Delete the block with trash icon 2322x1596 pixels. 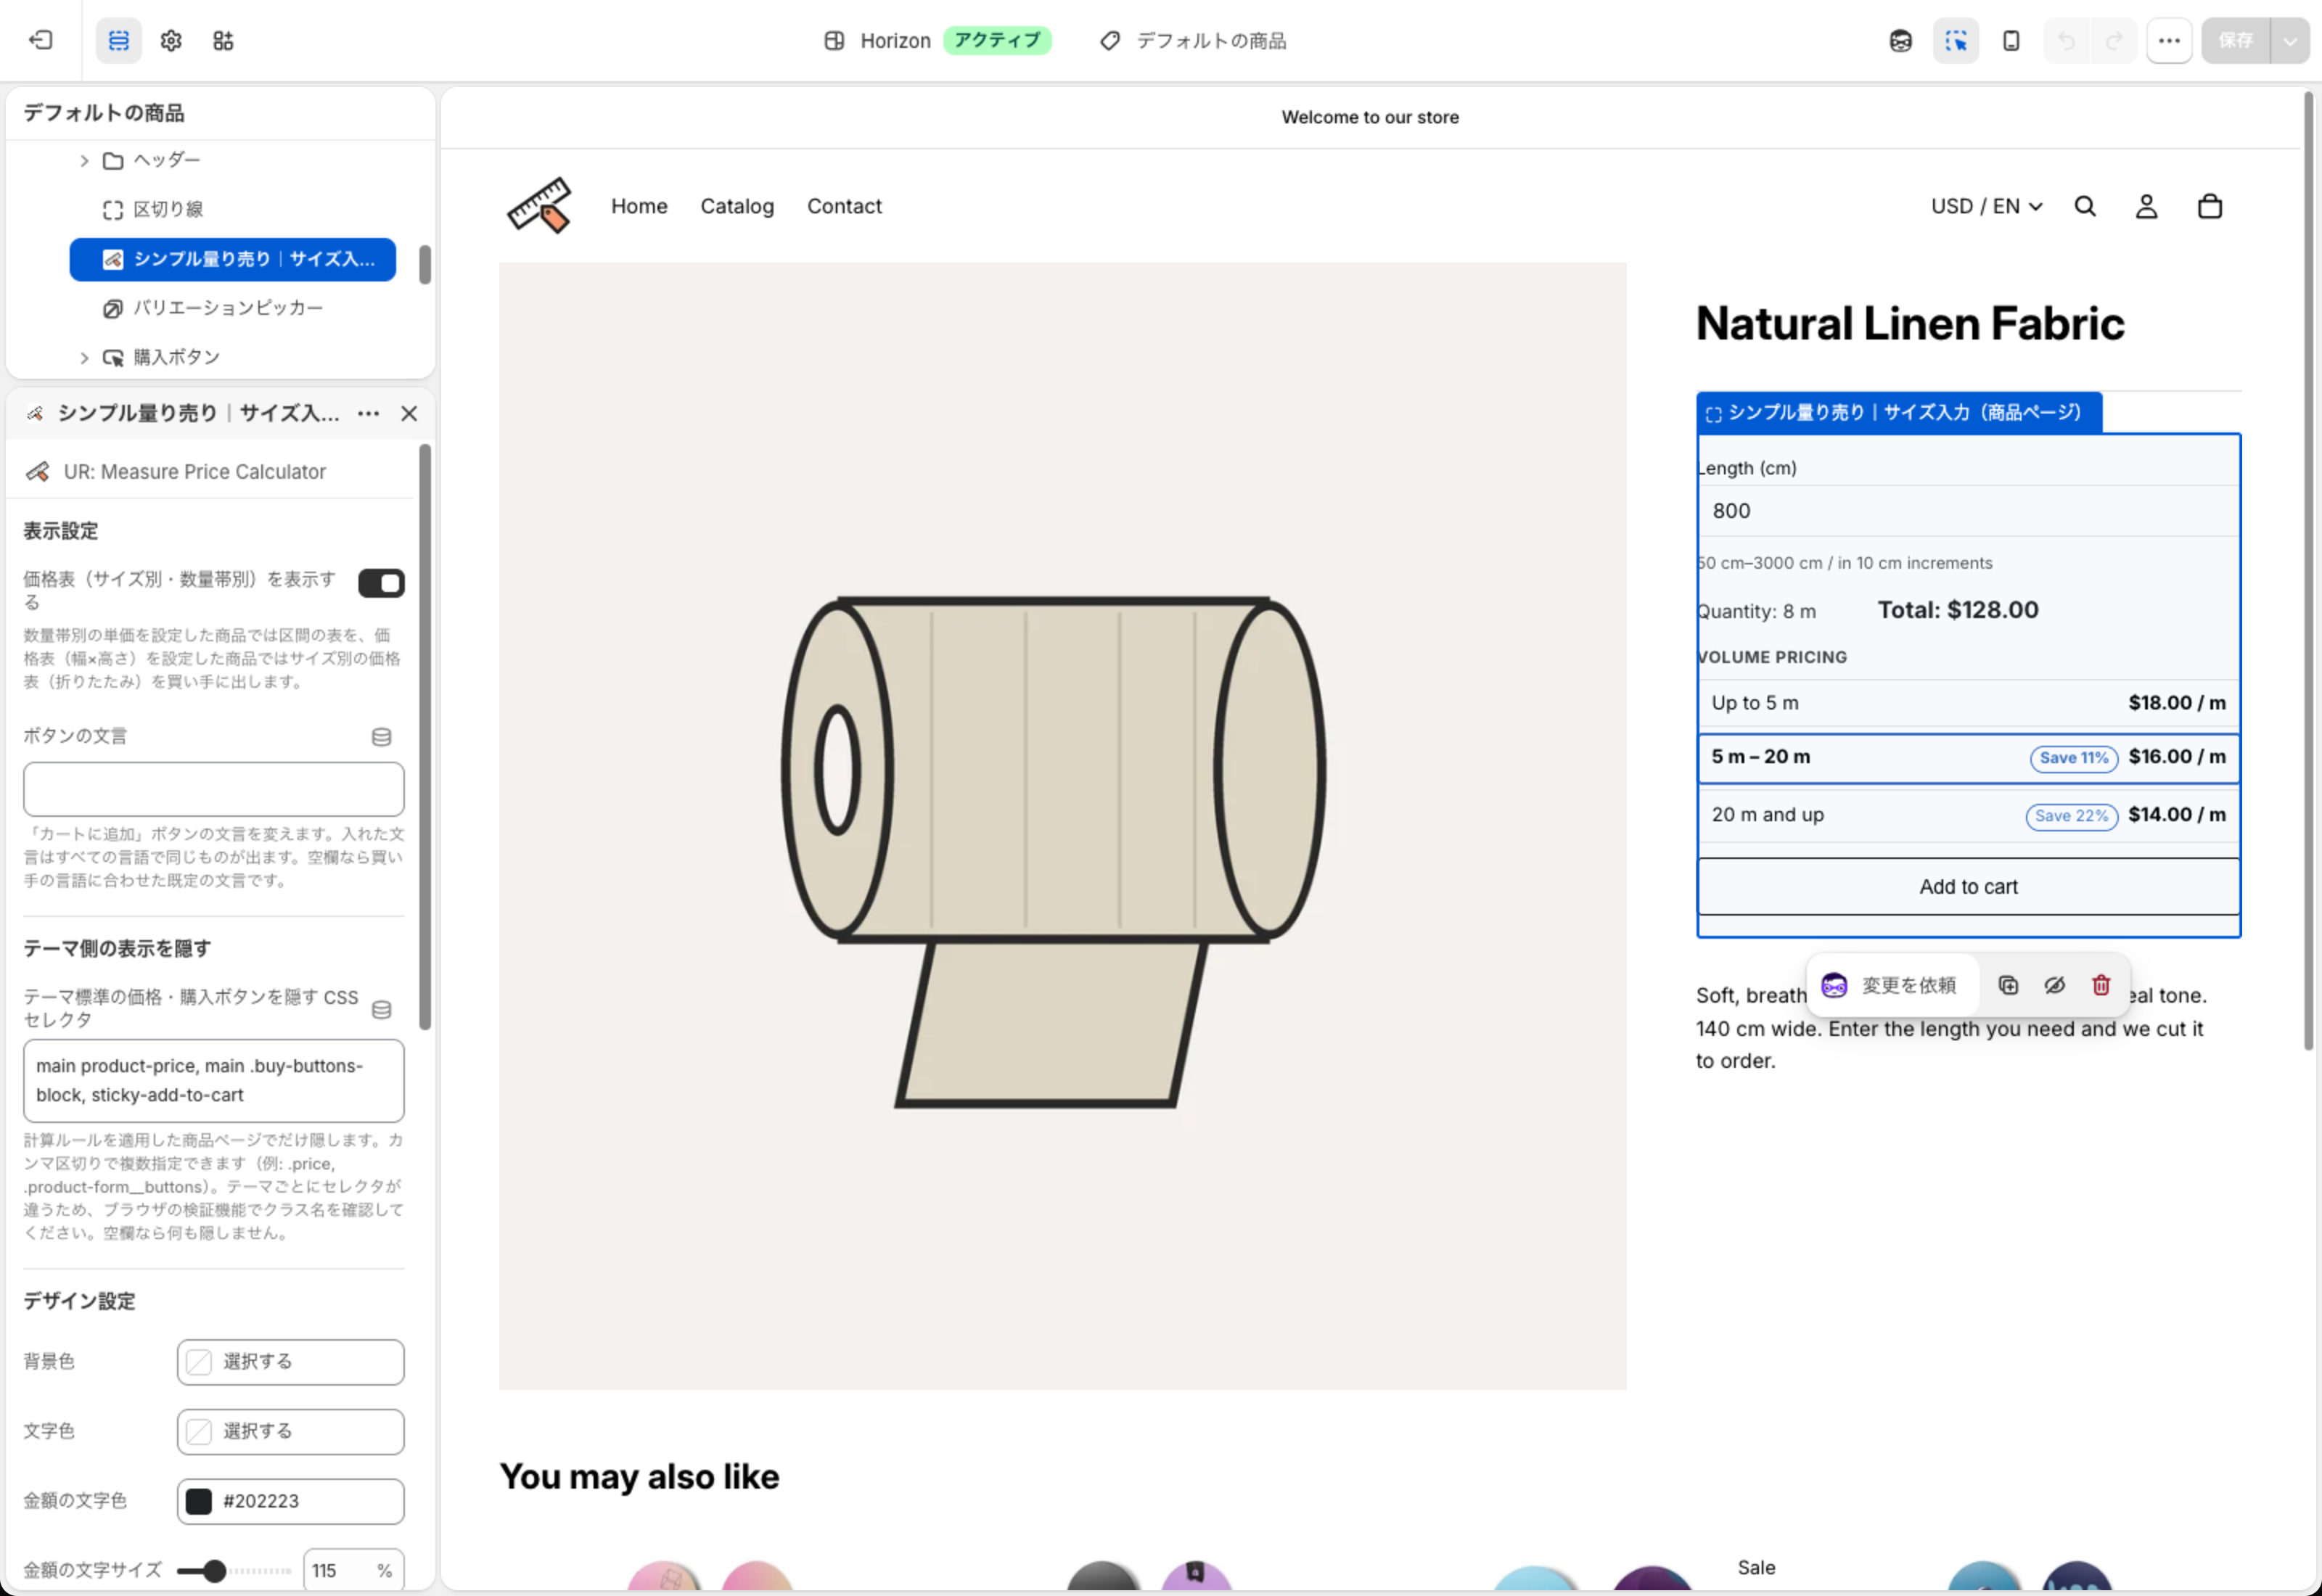pos(2101,985)
